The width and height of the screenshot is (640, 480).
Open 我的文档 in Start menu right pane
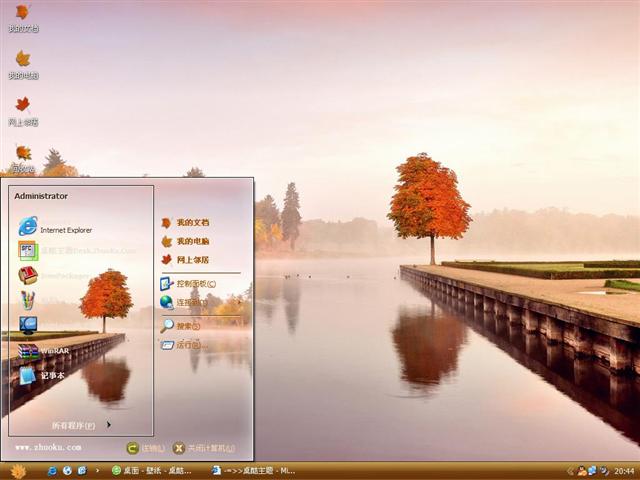pyautogui.click(x=185, y=223)
